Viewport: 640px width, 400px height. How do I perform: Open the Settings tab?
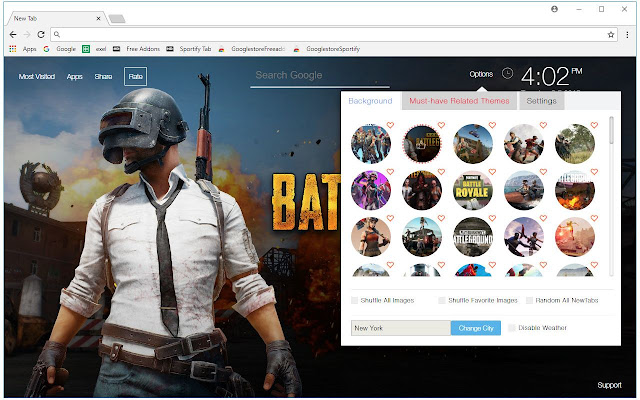click(541, 101)
